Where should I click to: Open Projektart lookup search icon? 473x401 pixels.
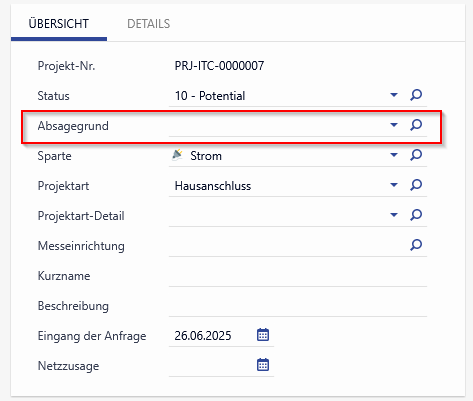click(x=416, y=185)
